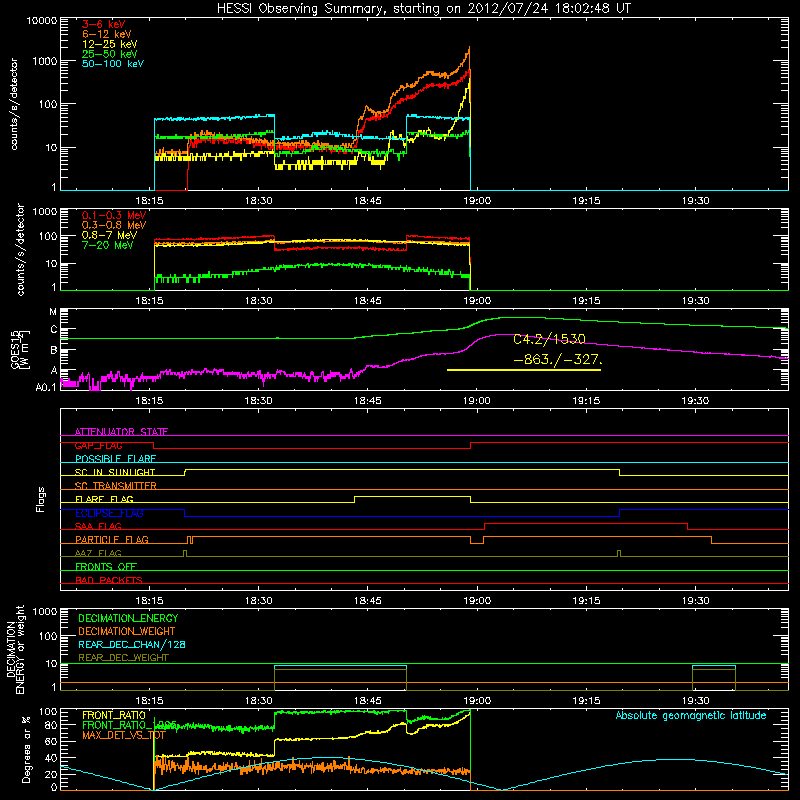Click the GOES15 vertical axis label
This screenshot has width=800, height=800.
[x=19, y=349]
